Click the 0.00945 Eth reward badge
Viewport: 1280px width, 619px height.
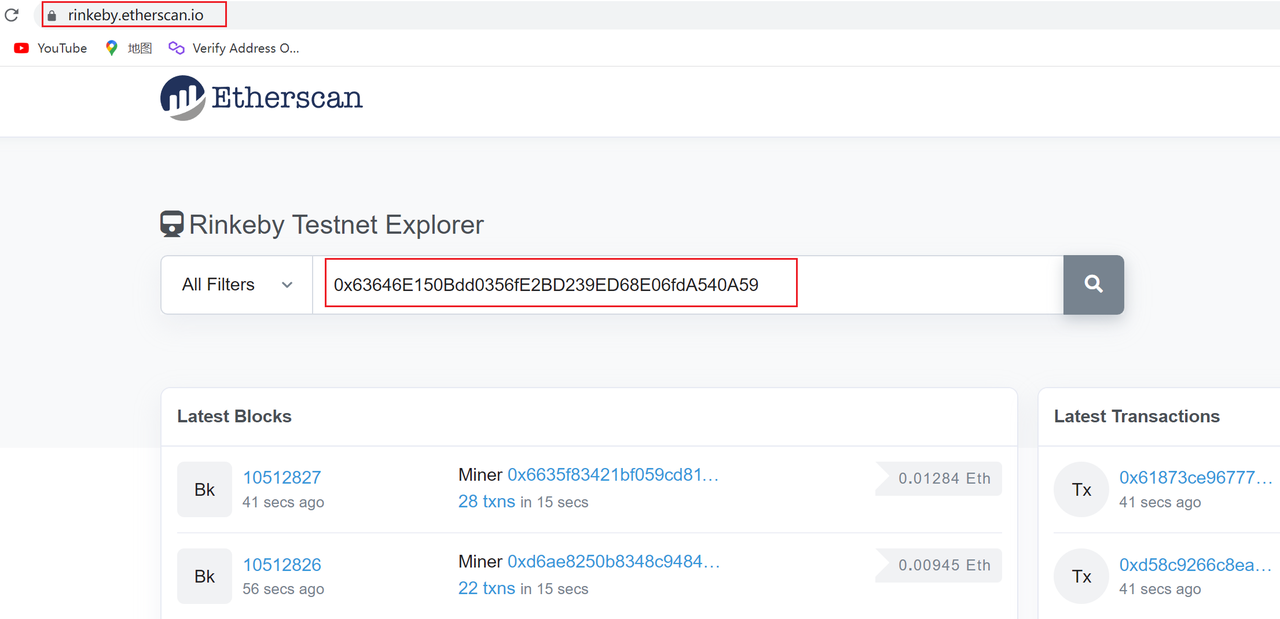click(x=938, y=565)
